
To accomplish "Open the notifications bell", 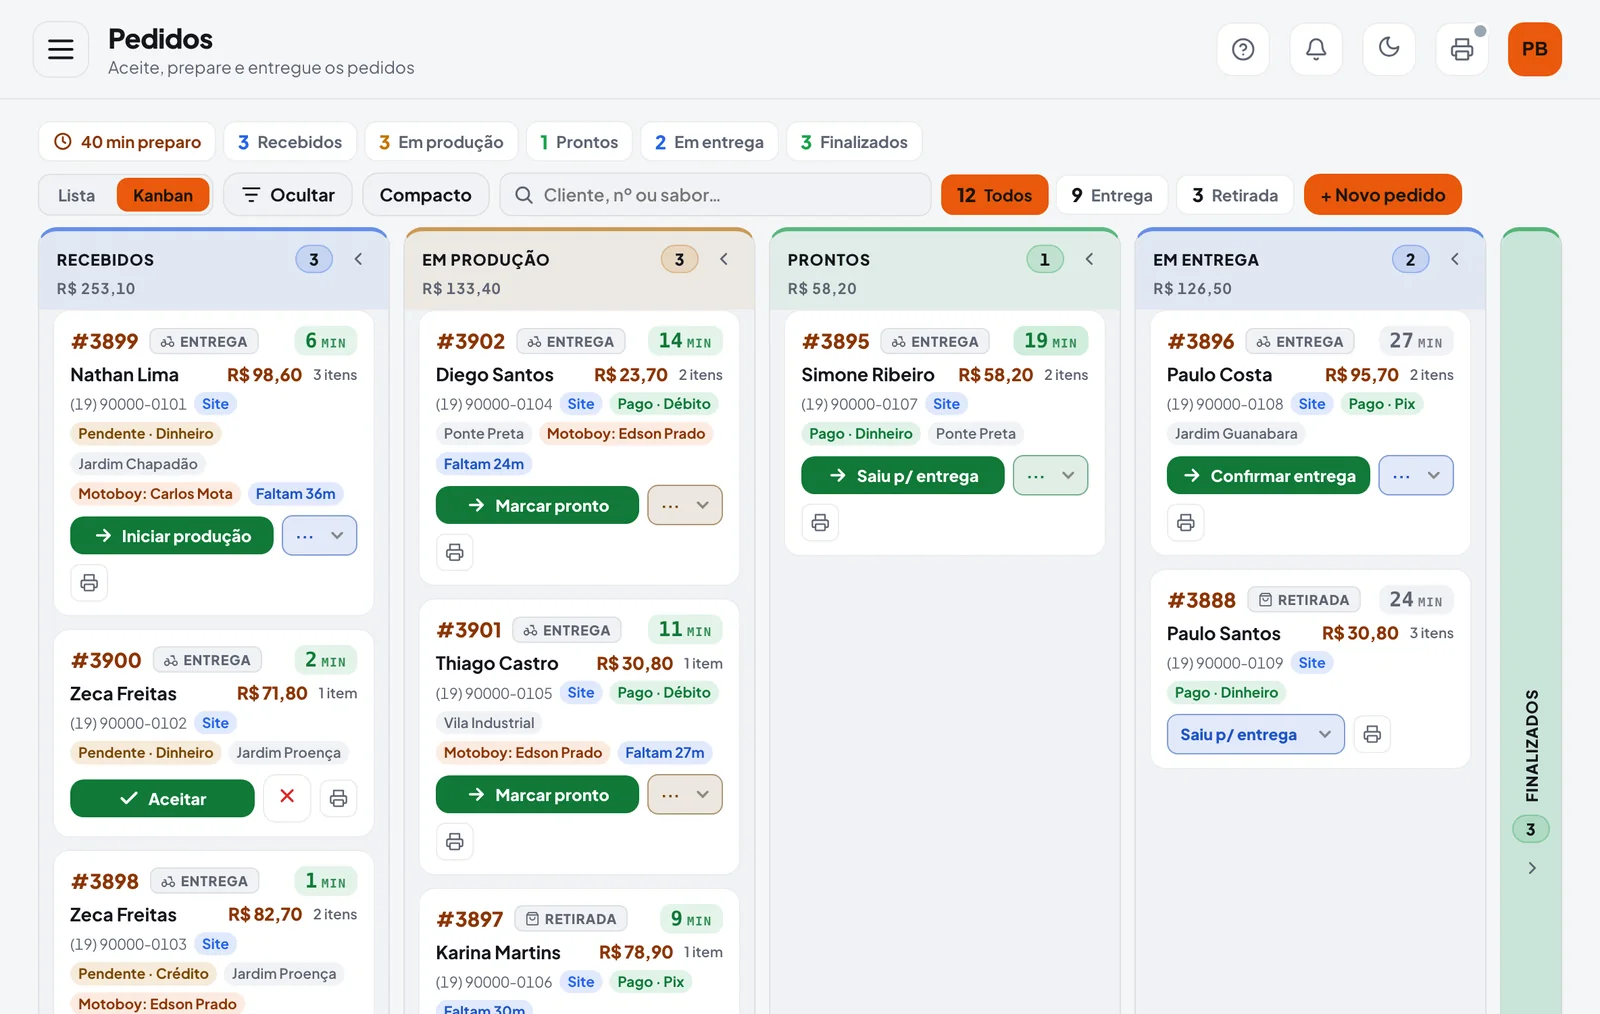I will (1316, 49).
